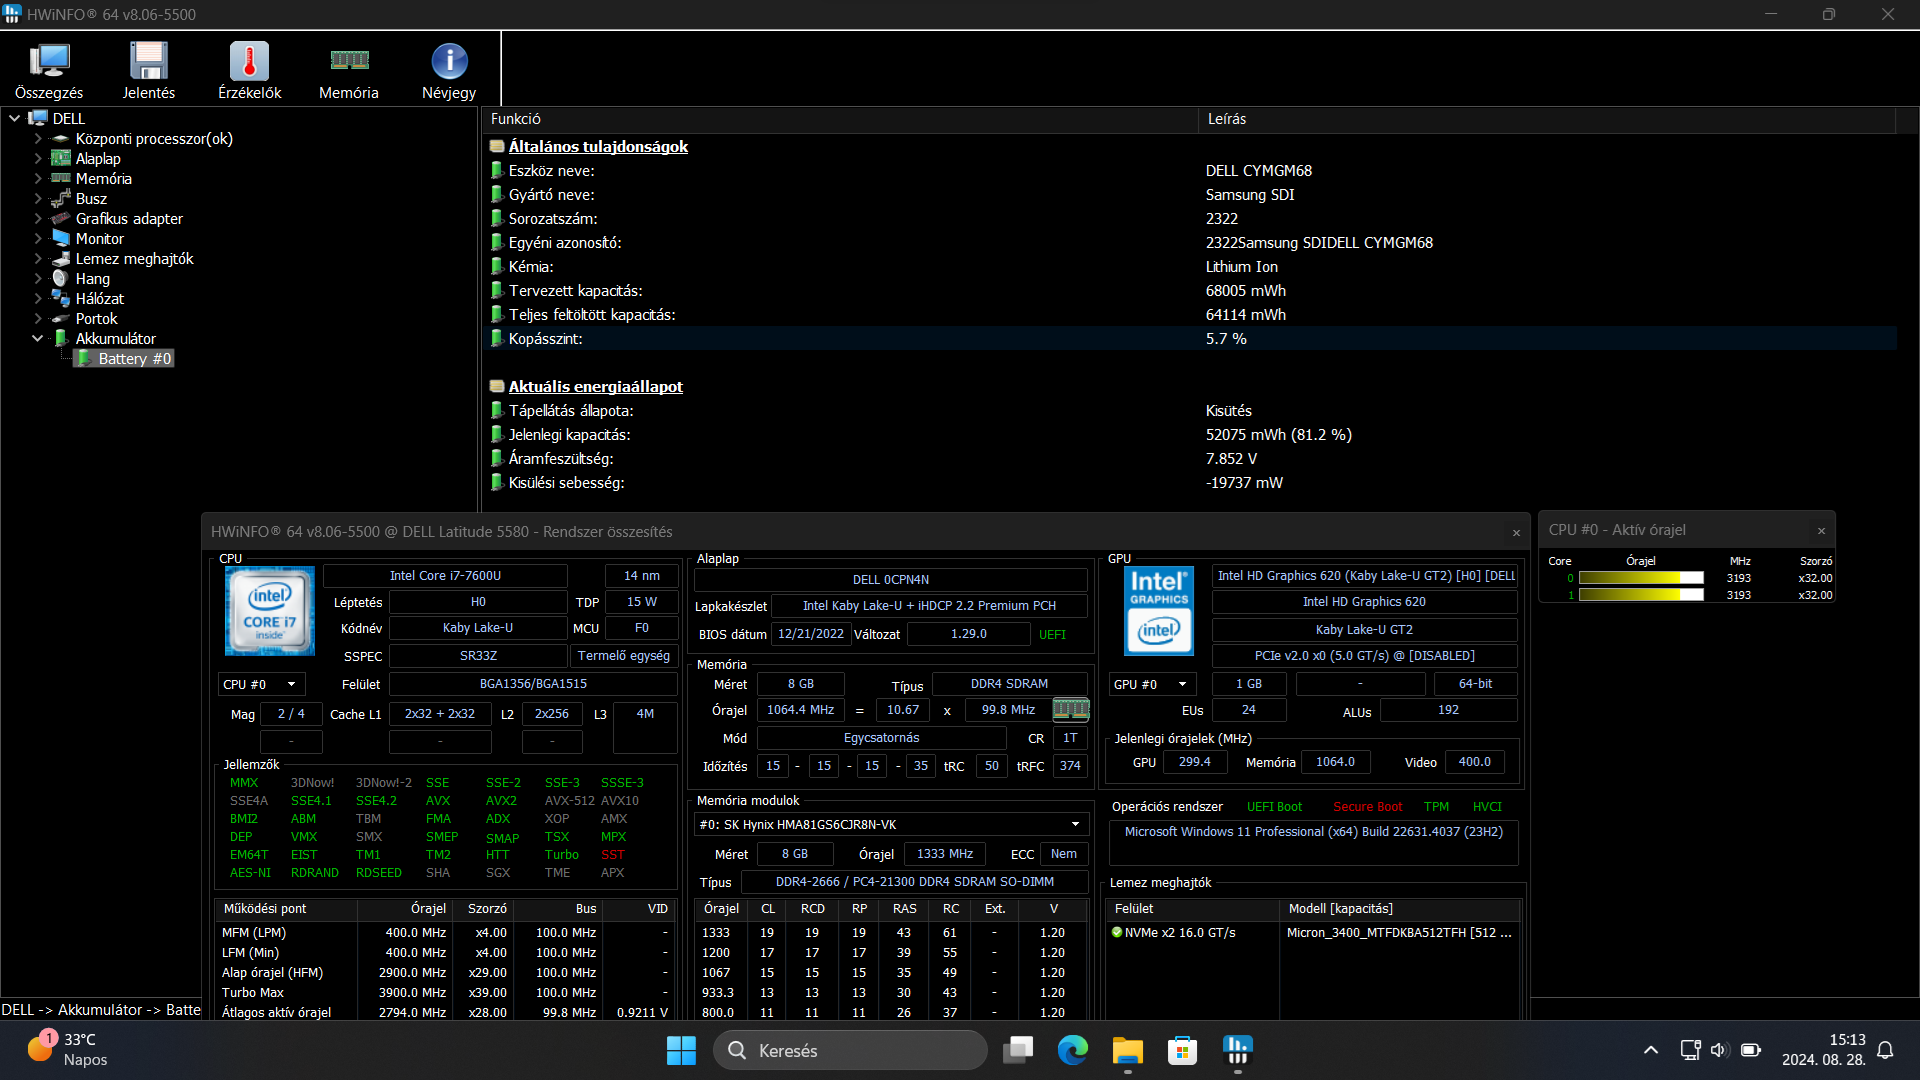1920x1080 pixels.
Task: Click the volume tray icon
Action: pyautogui.click(x=1719, y=1050)
